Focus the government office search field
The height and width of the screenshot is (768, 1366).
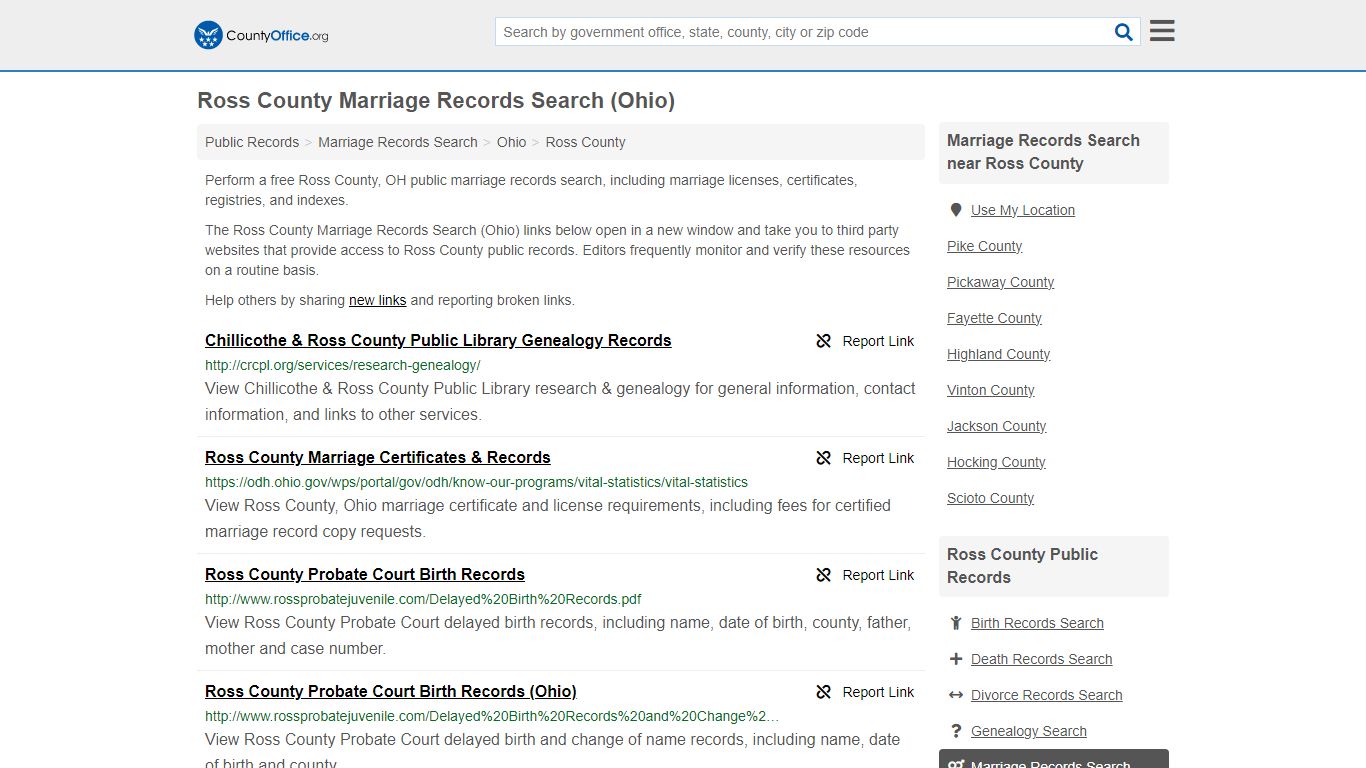tap(803, 32)
